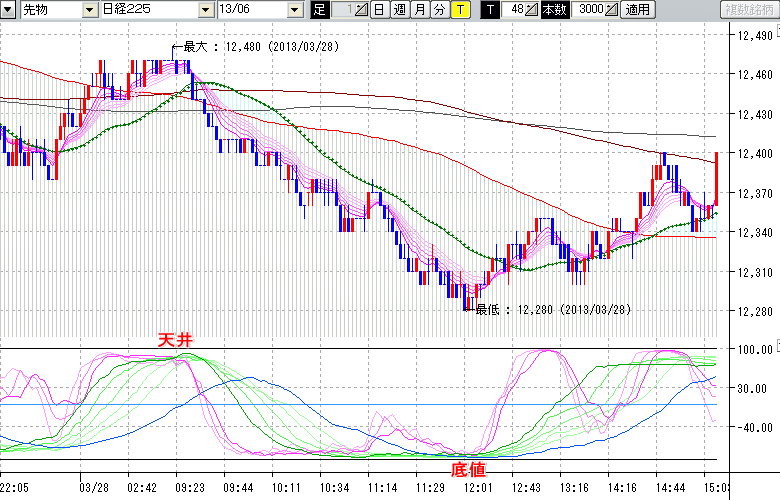
Task: Expand the 13/06 contract month dropdown
Action: pos(294,9)
